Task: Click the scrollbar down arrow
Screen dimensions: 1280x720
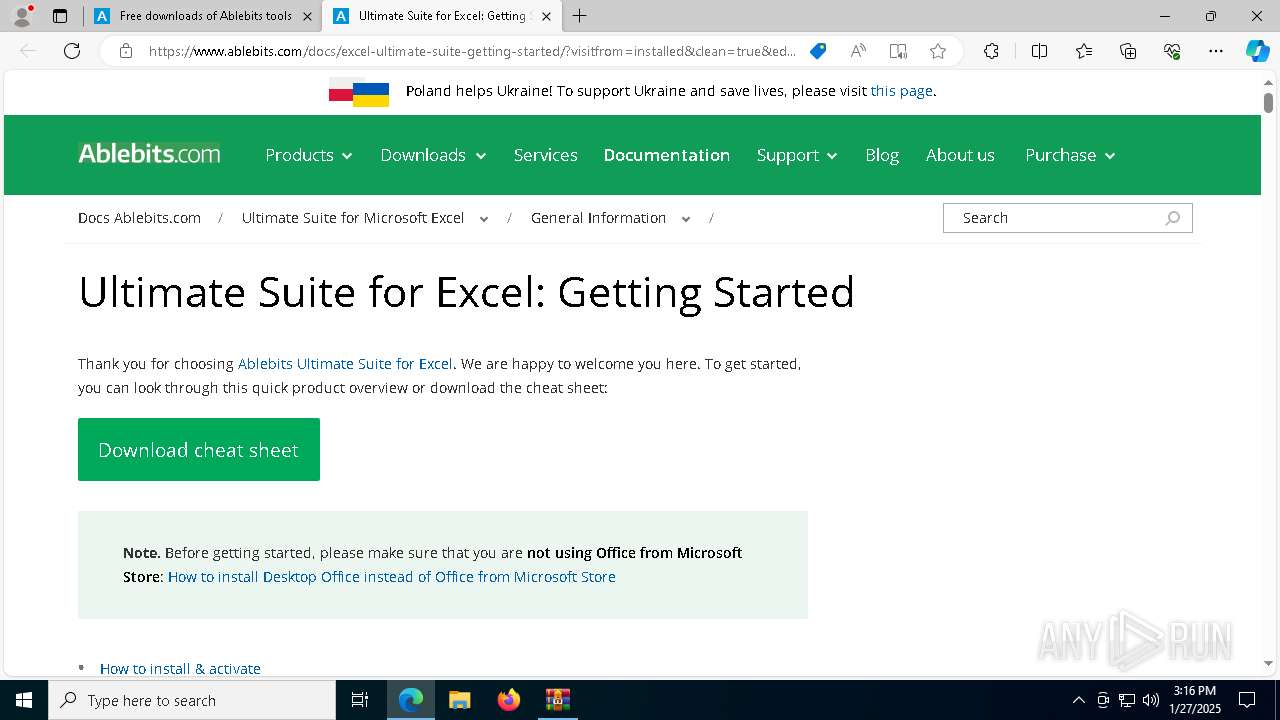Action: (x=1268, y=663)
